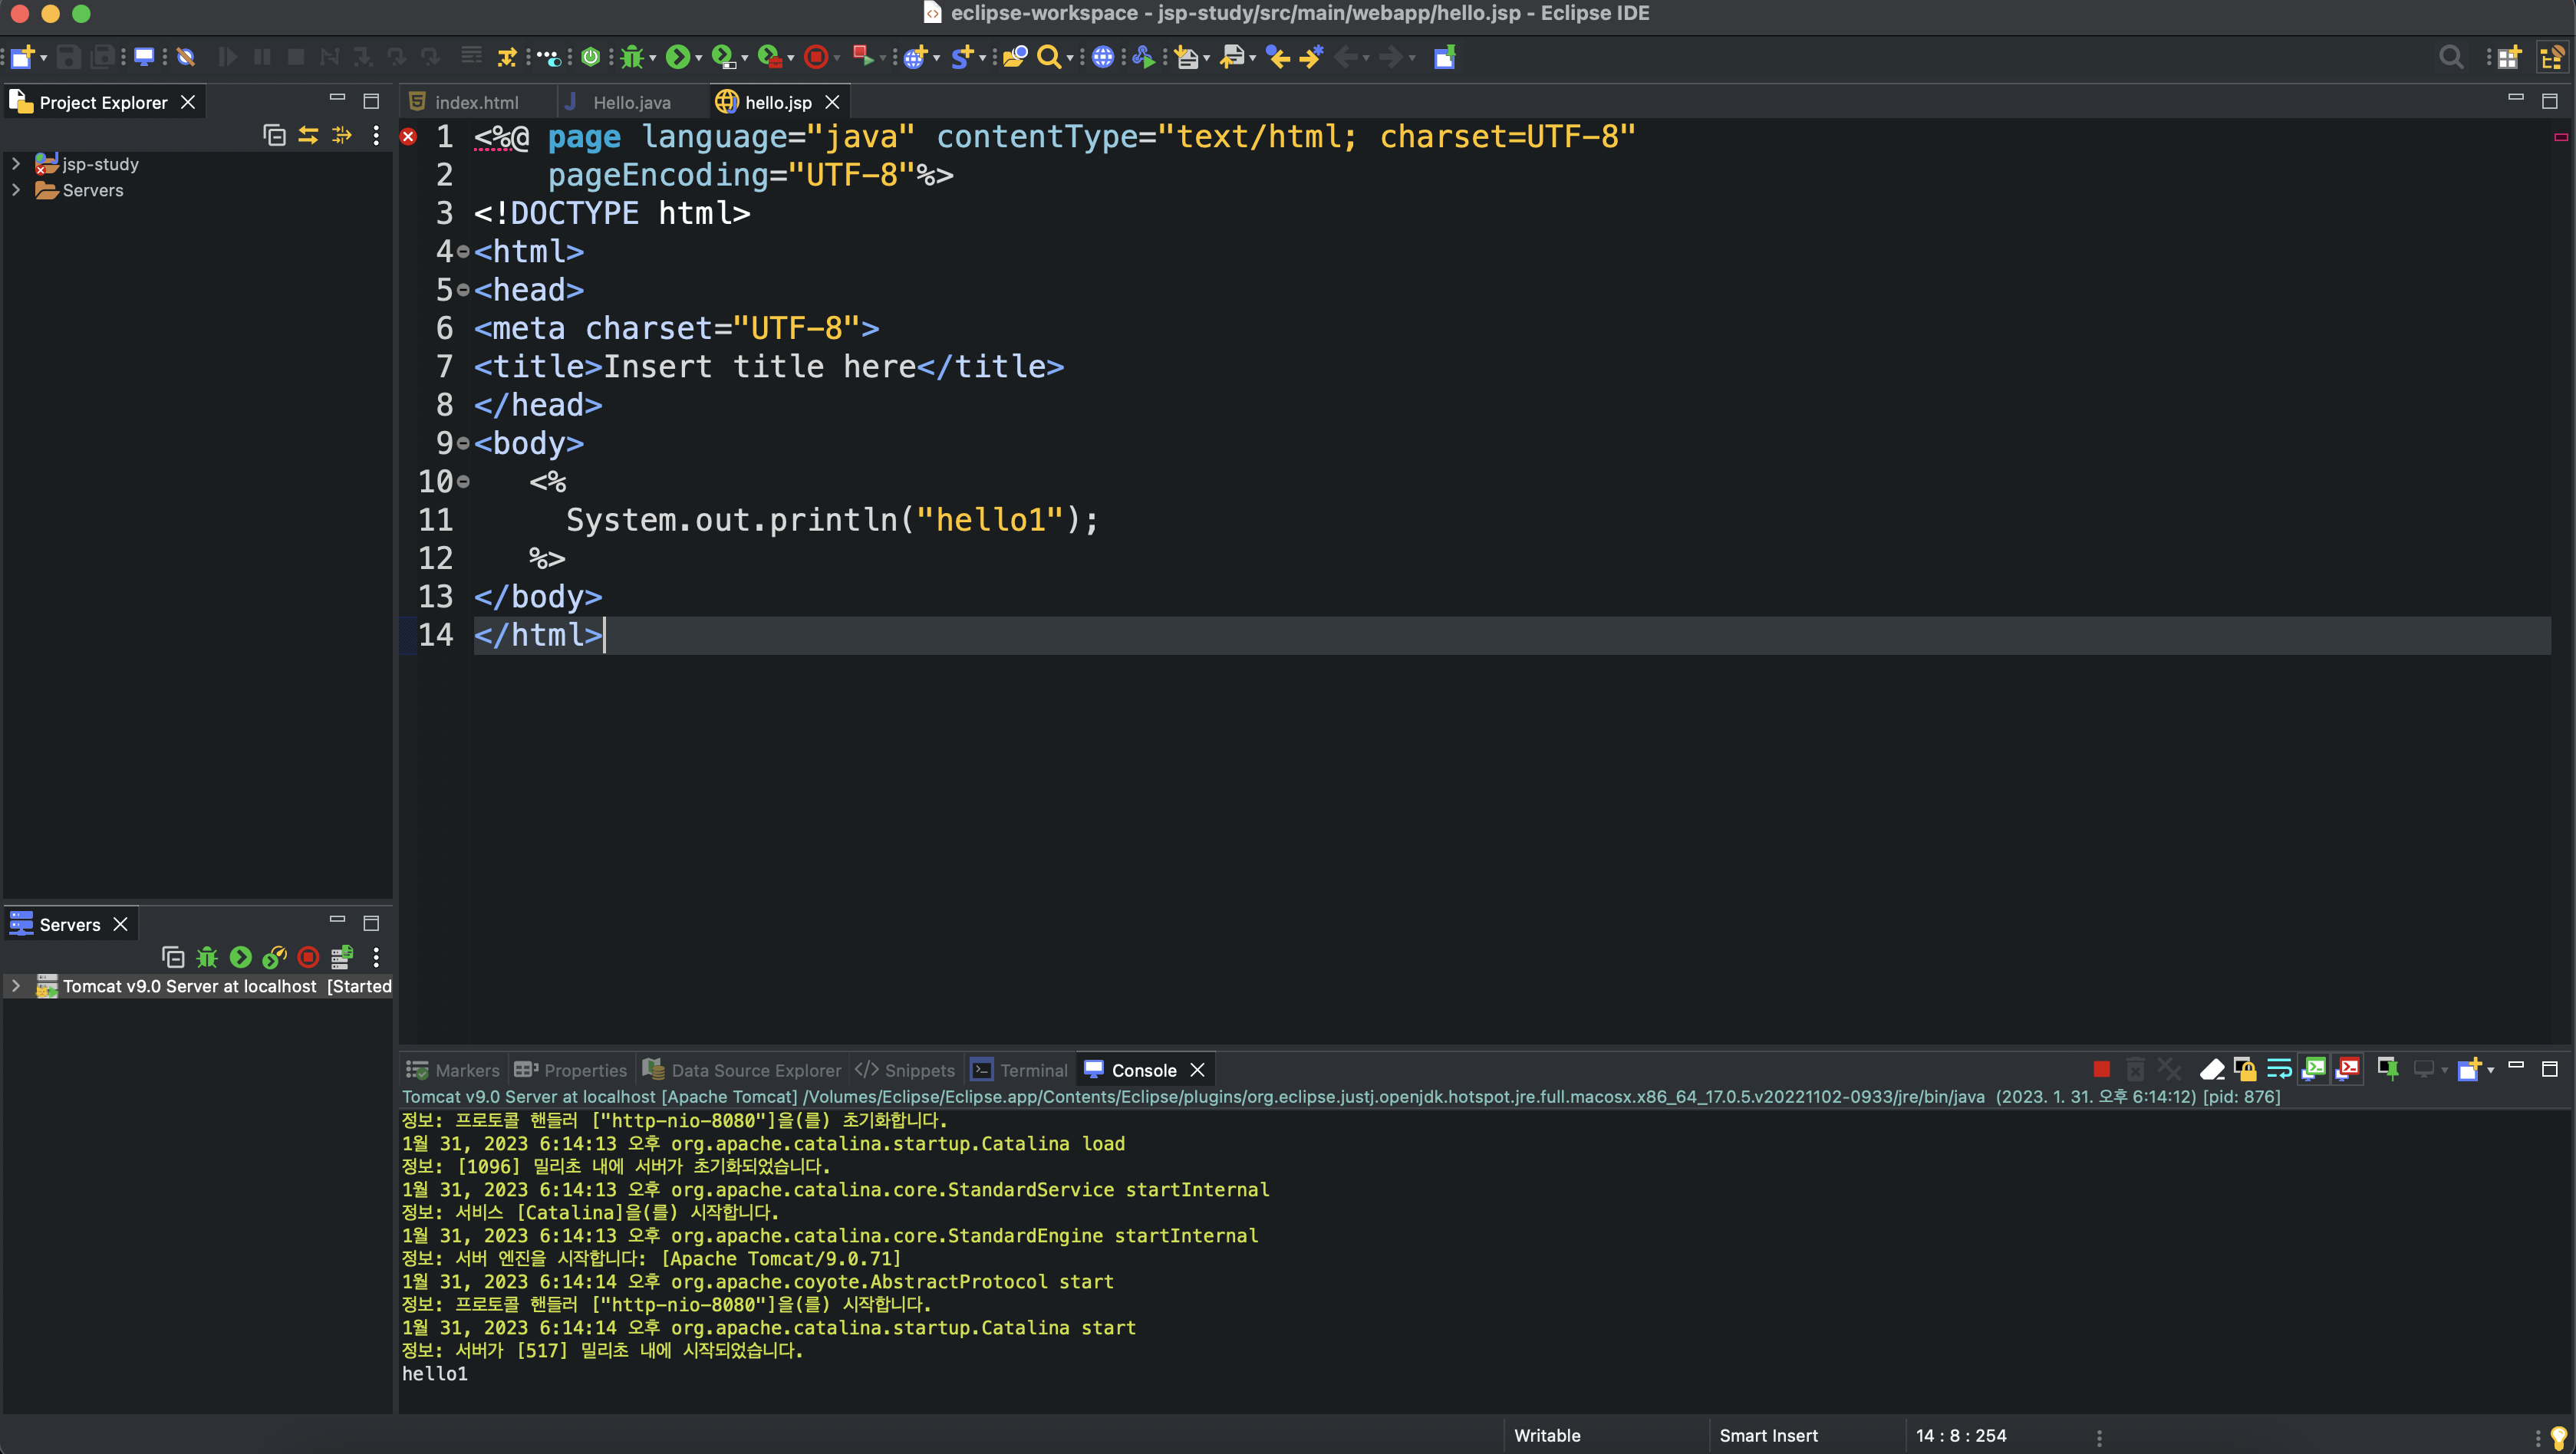Expand the Tomcat v9.0 Server entry
Viewport: 2576px width, 1454px height.
15,986
